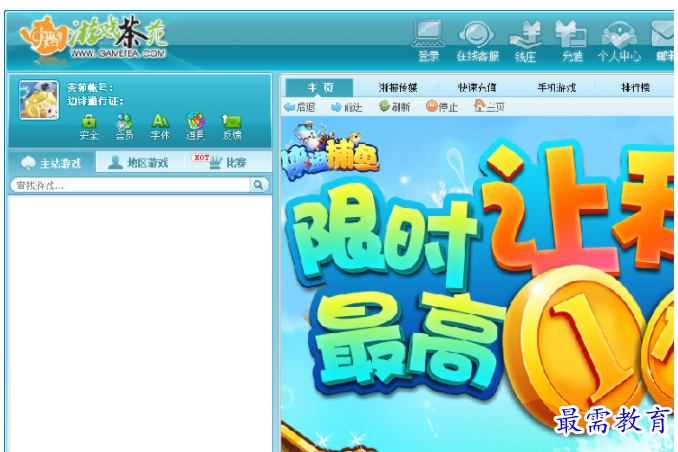Click the magnifier search button
The height and width of the screenshot is (452, 678).
[259, 185]
